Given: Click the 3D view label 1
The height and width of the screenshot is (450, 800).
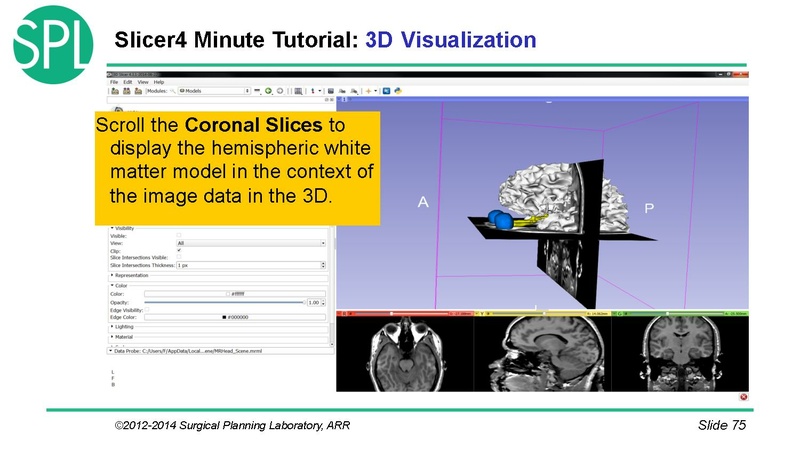Looking at the screenshot, I should [344, 99].
